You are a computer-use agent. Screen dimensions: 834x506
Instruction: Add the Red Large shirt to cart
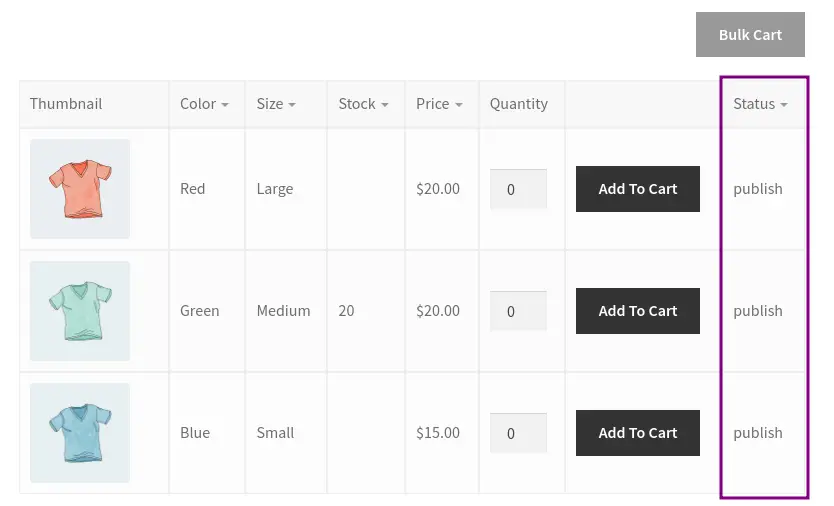(637, 189)
